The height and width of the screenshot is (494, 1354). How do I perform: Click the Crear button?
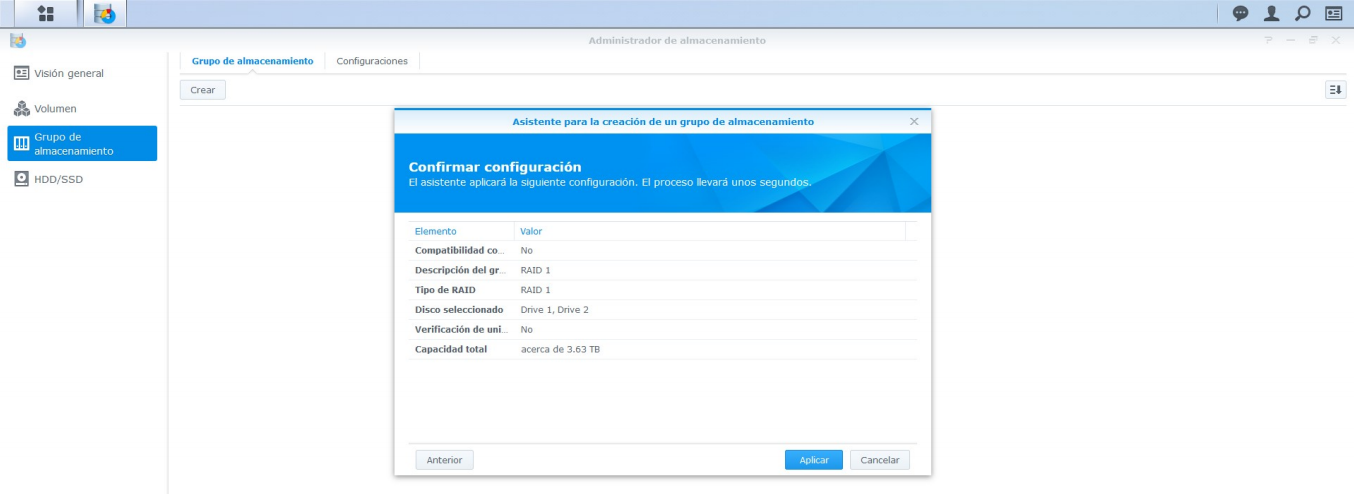tap(203, 90)
